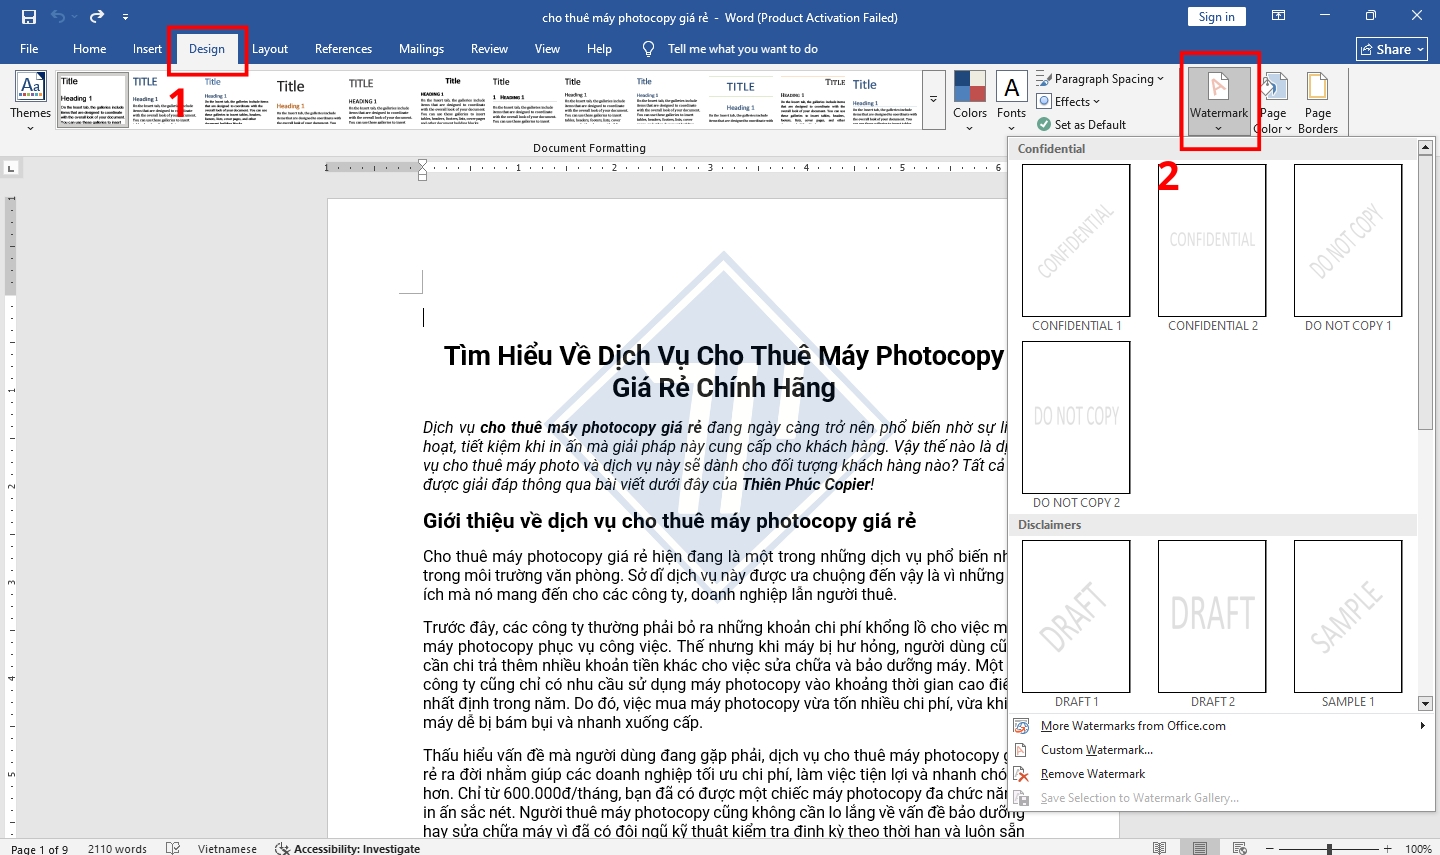The height and width of the screenshot is (855, 1440).
Task: Open the File menu
Action: tap(29, 48)
